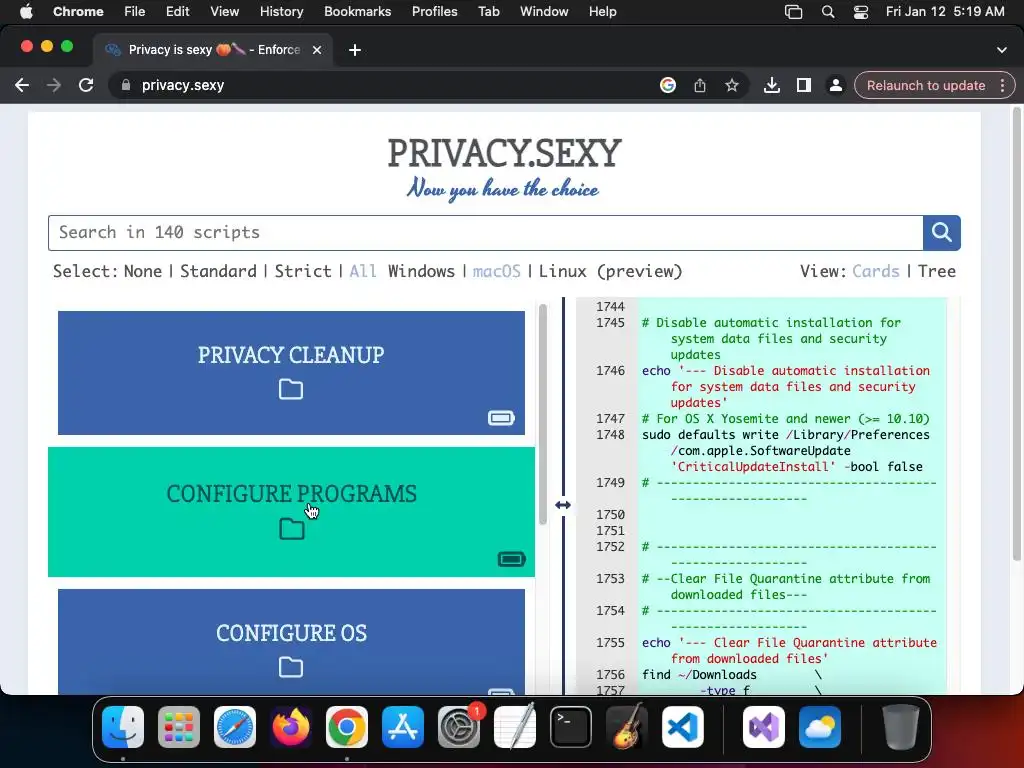Open the History menu
The height and width of the screenshot is (768, 1024).
point(281,12)
